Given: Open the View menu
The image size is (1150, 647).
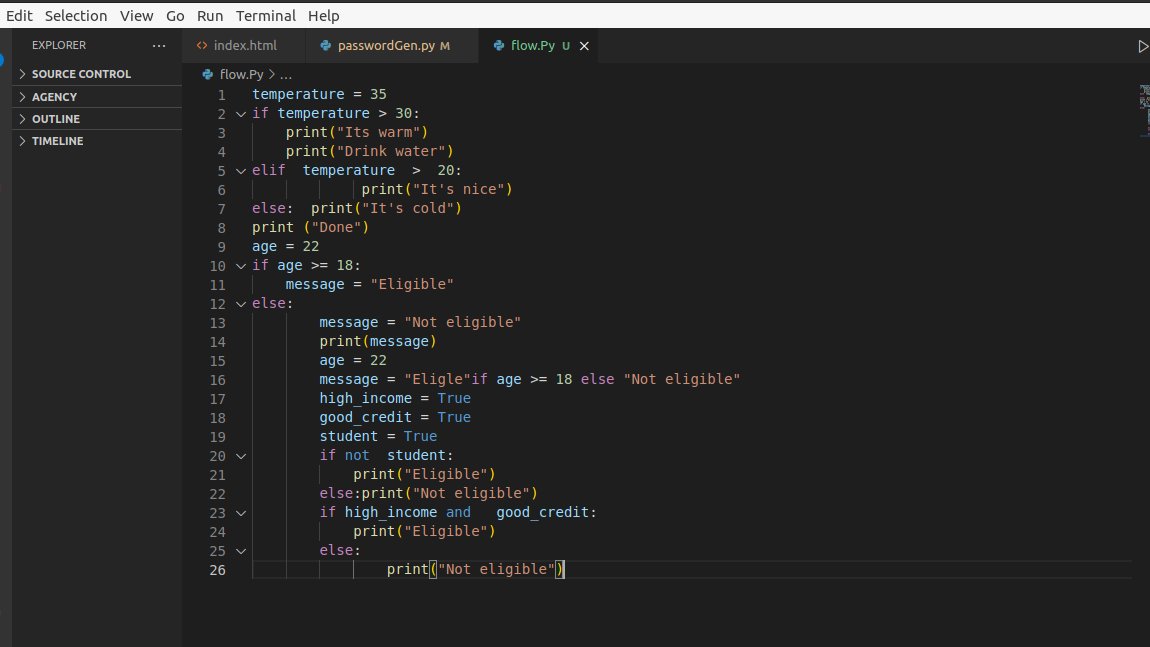Looking at the screenshot, I should click(136, 15).
